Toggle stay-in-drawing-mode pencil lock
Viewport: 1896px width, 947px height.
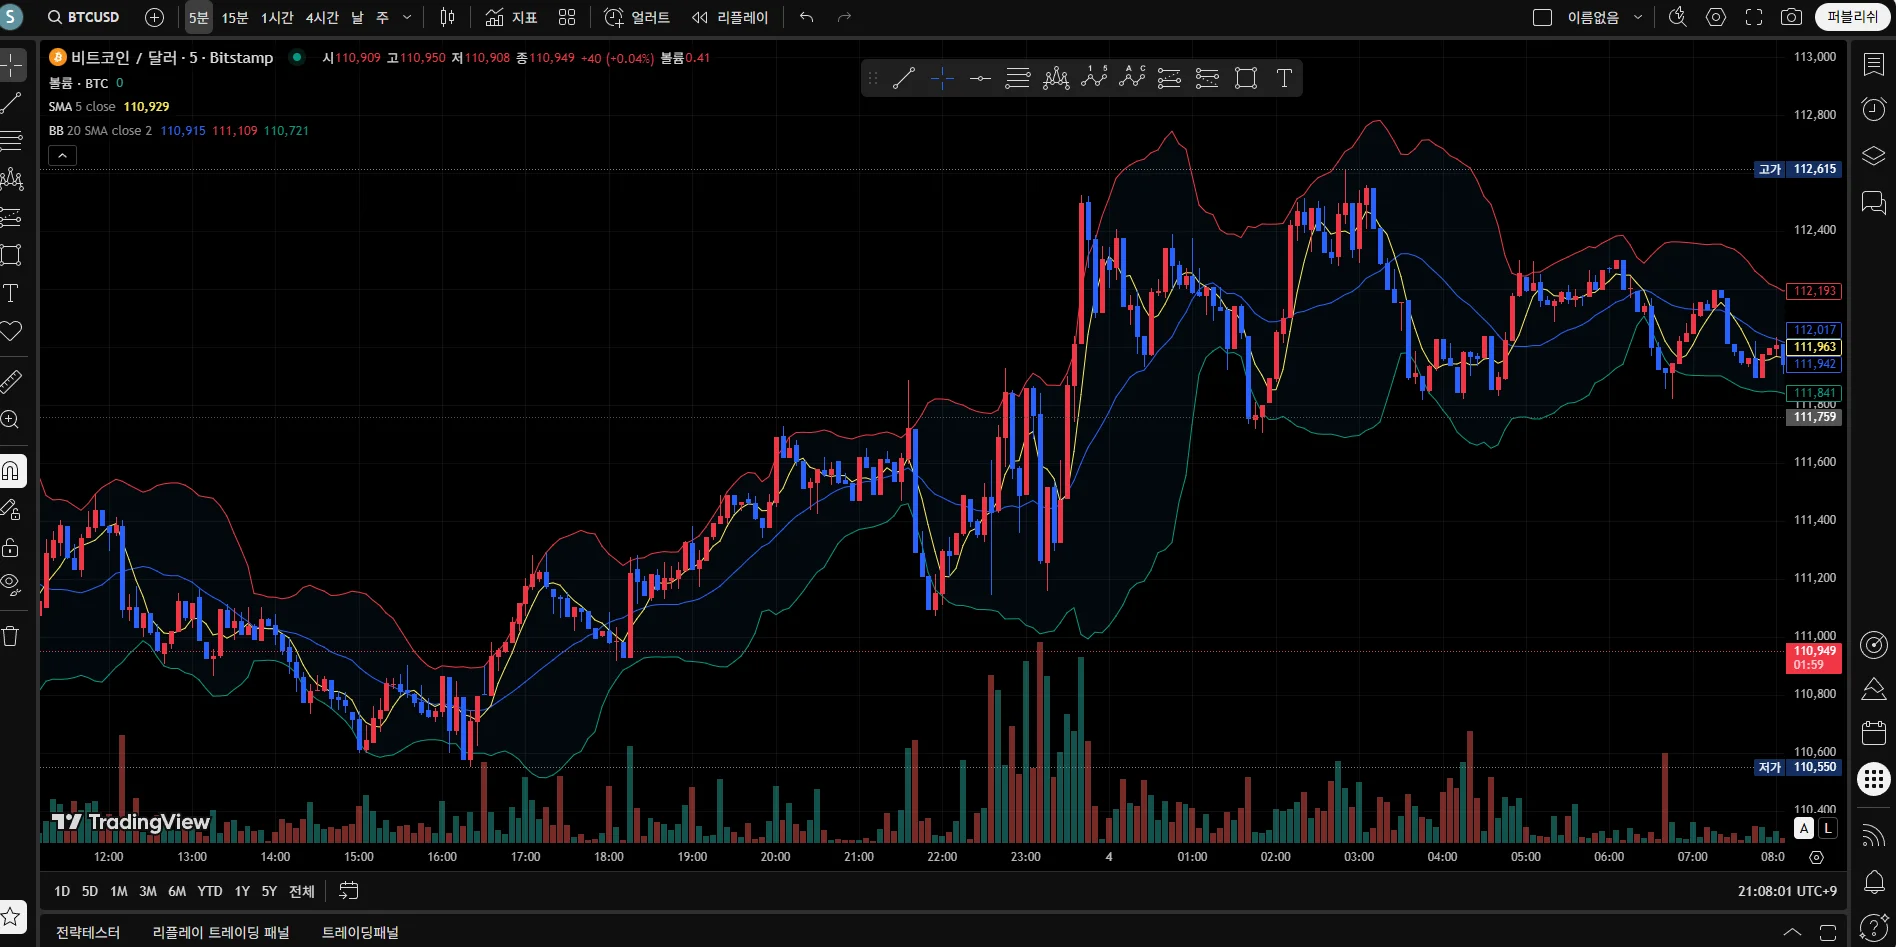click(x=12, y=510)
